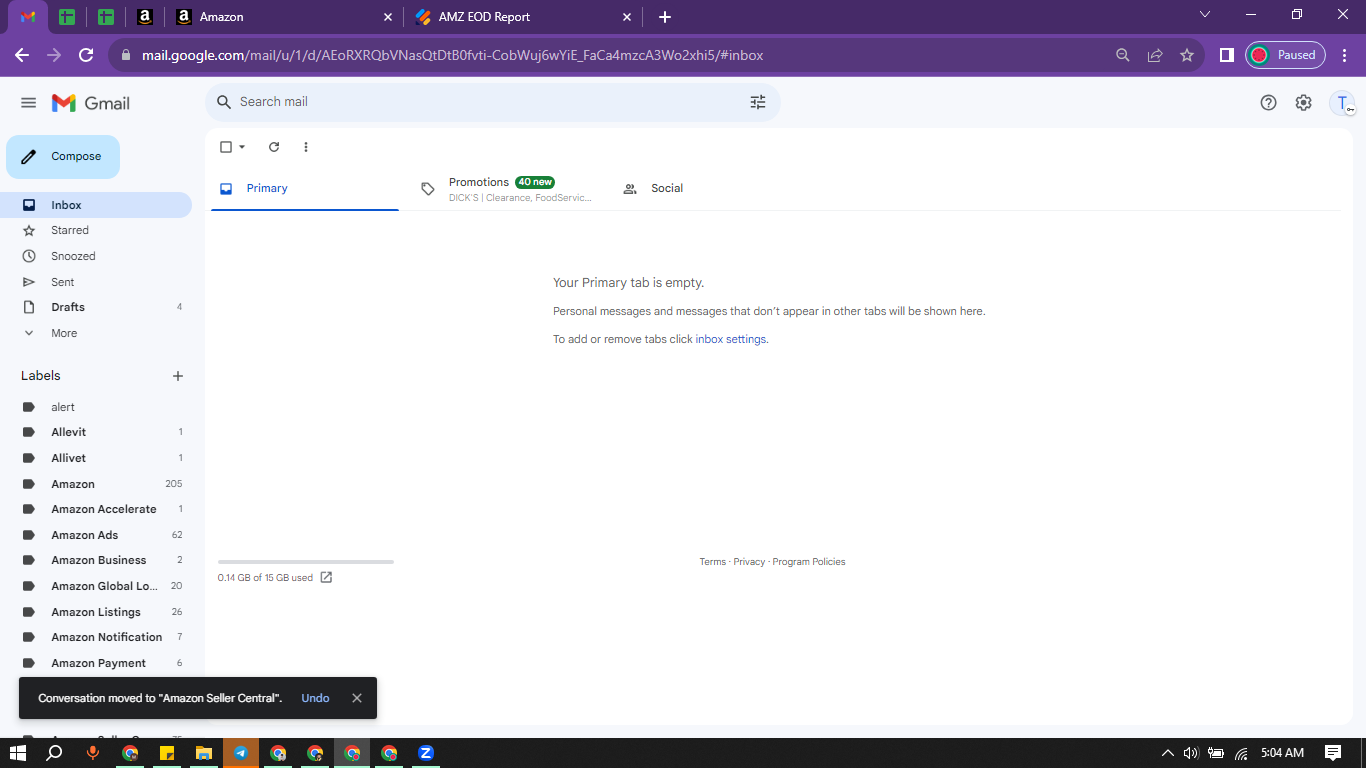Click the Compose button
This screenshot has width=1366, height=768.
tap(63, 157)
